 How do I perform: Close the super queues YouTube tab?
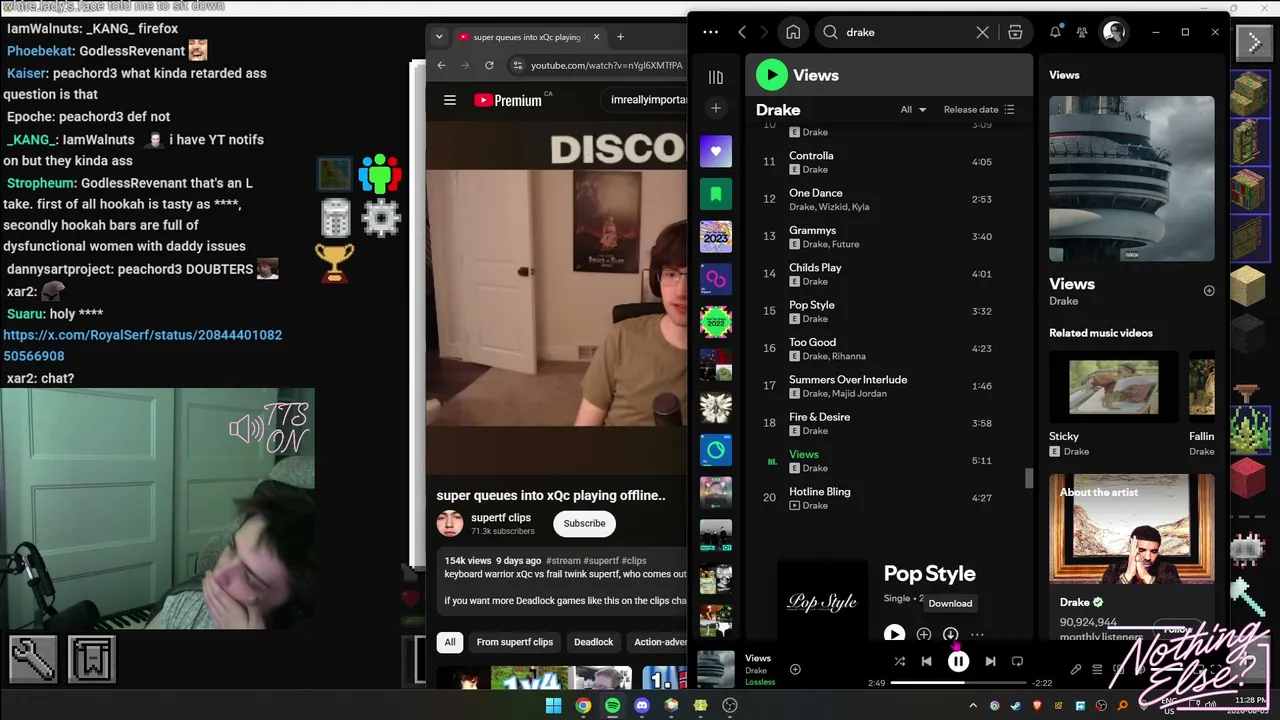click(597, 37)
